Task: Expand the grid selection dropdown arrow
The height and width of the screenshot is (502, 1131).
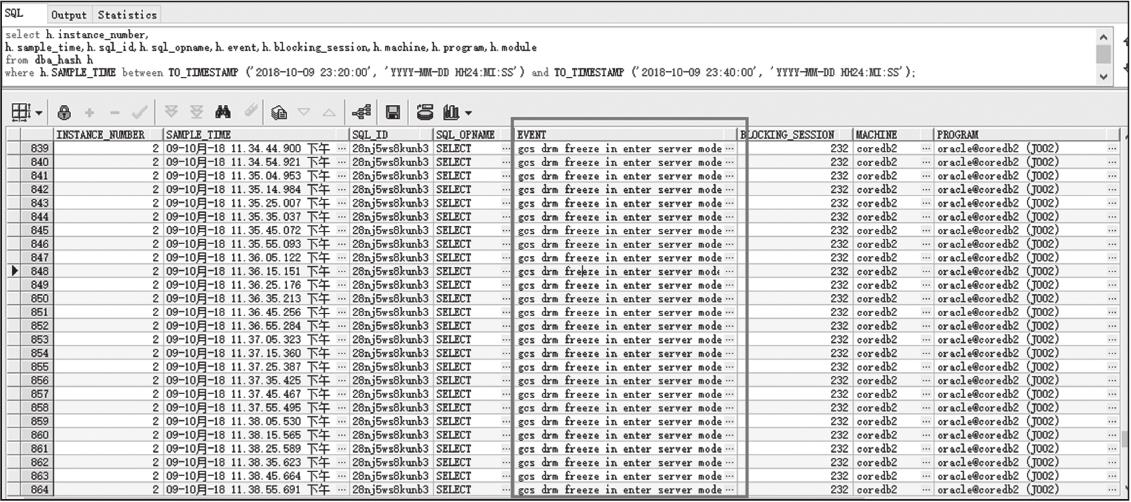Action: tap(38, 113)
